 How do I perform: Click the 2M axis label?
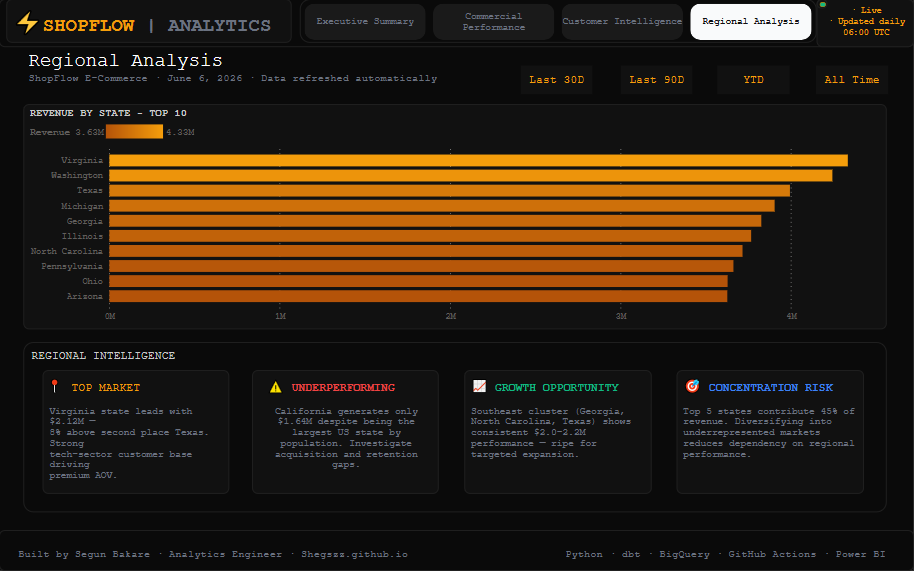click(451, 316)
